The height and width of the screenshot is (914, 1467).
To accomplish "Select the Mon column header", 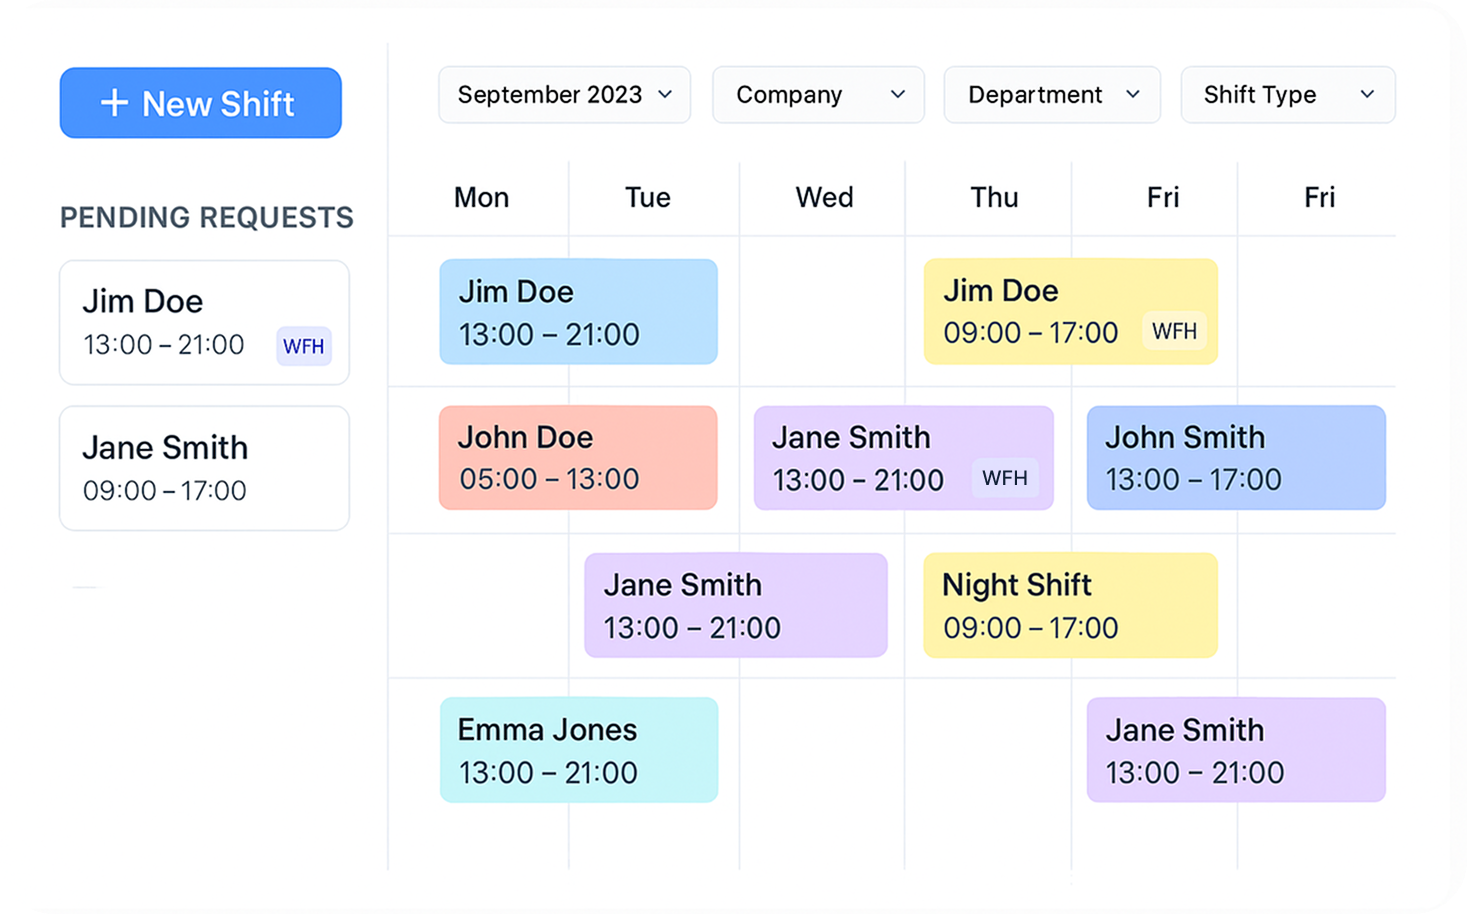I will click(481, 198).
